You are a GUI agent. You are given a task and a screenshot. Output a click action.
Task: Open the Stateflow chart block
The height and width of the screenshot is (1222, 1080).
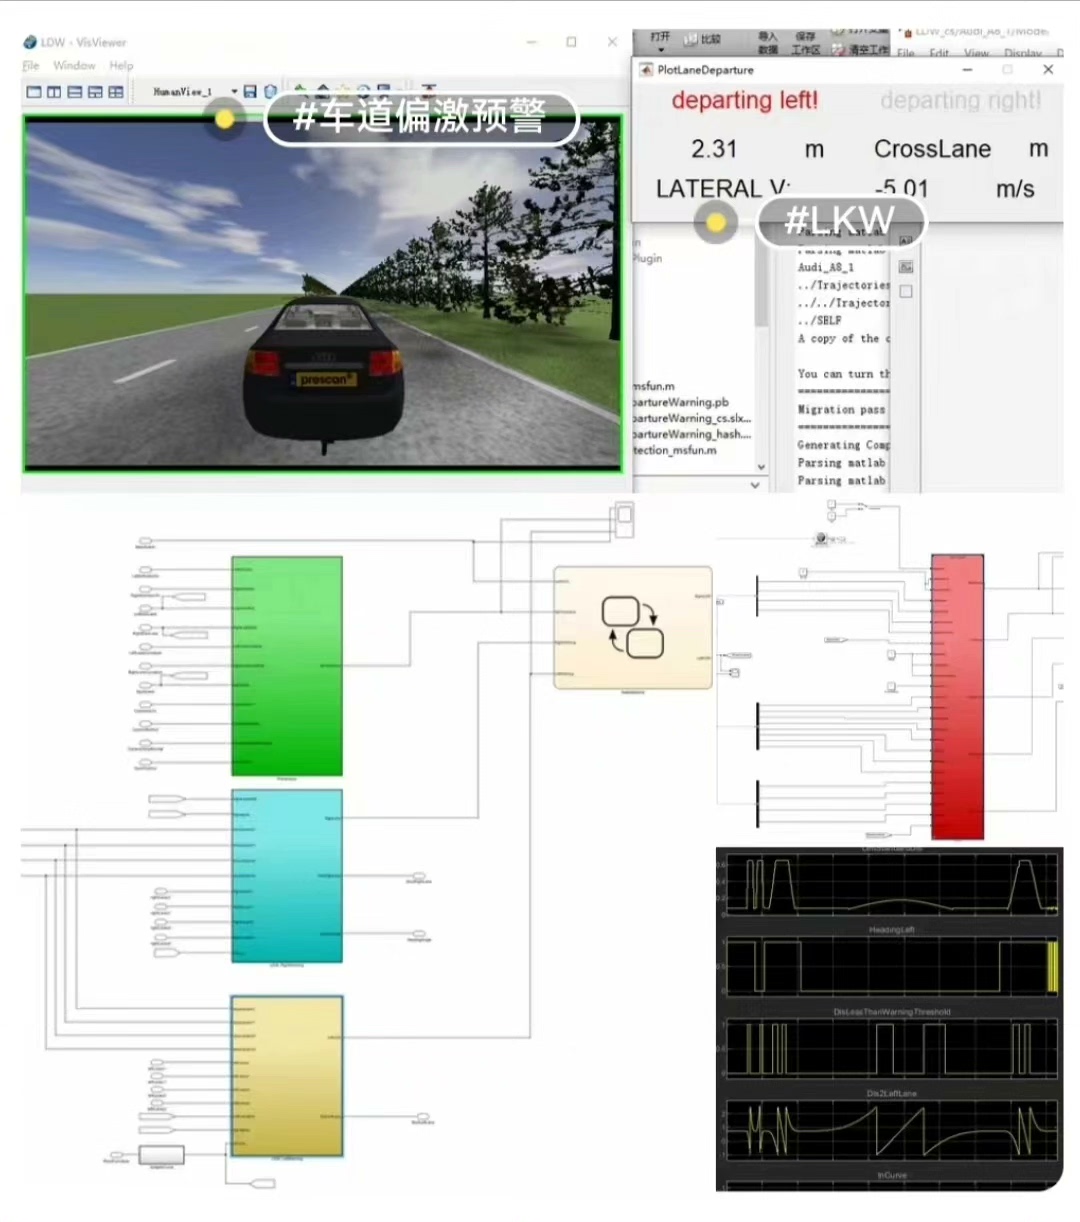tap(633, 628)
